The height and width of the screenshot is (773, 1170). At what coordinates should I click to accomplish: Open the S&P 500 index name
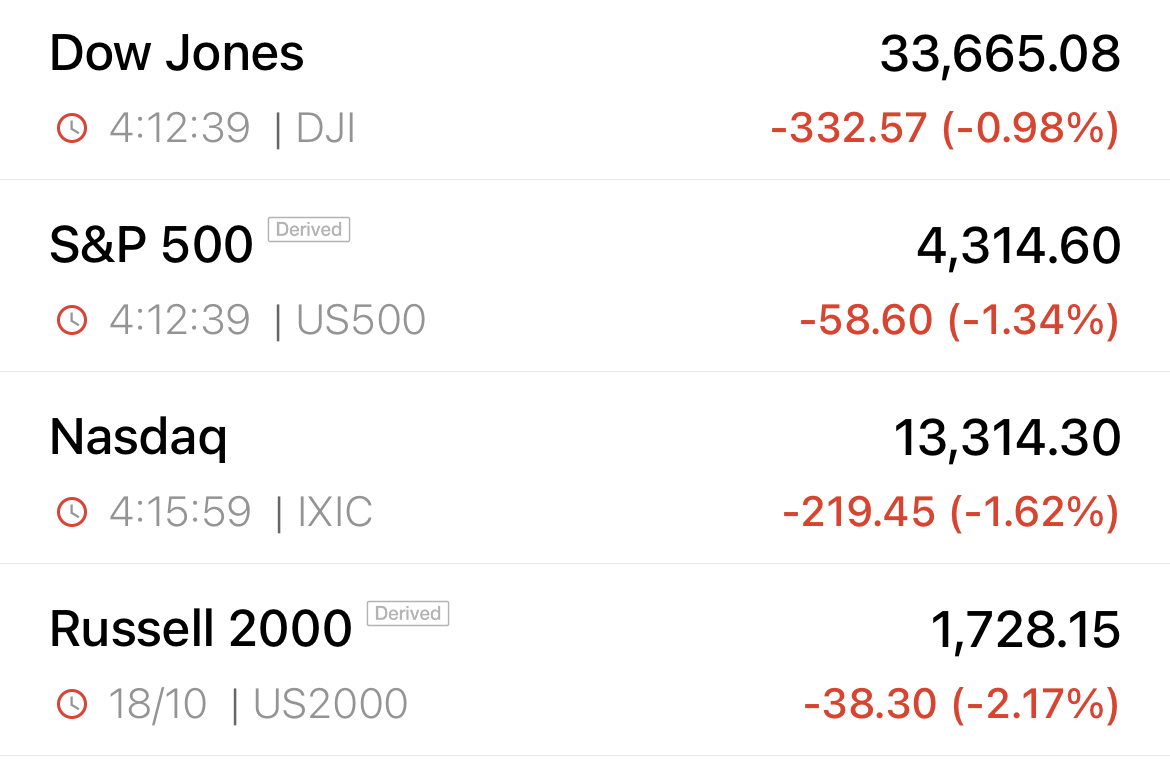151,245
